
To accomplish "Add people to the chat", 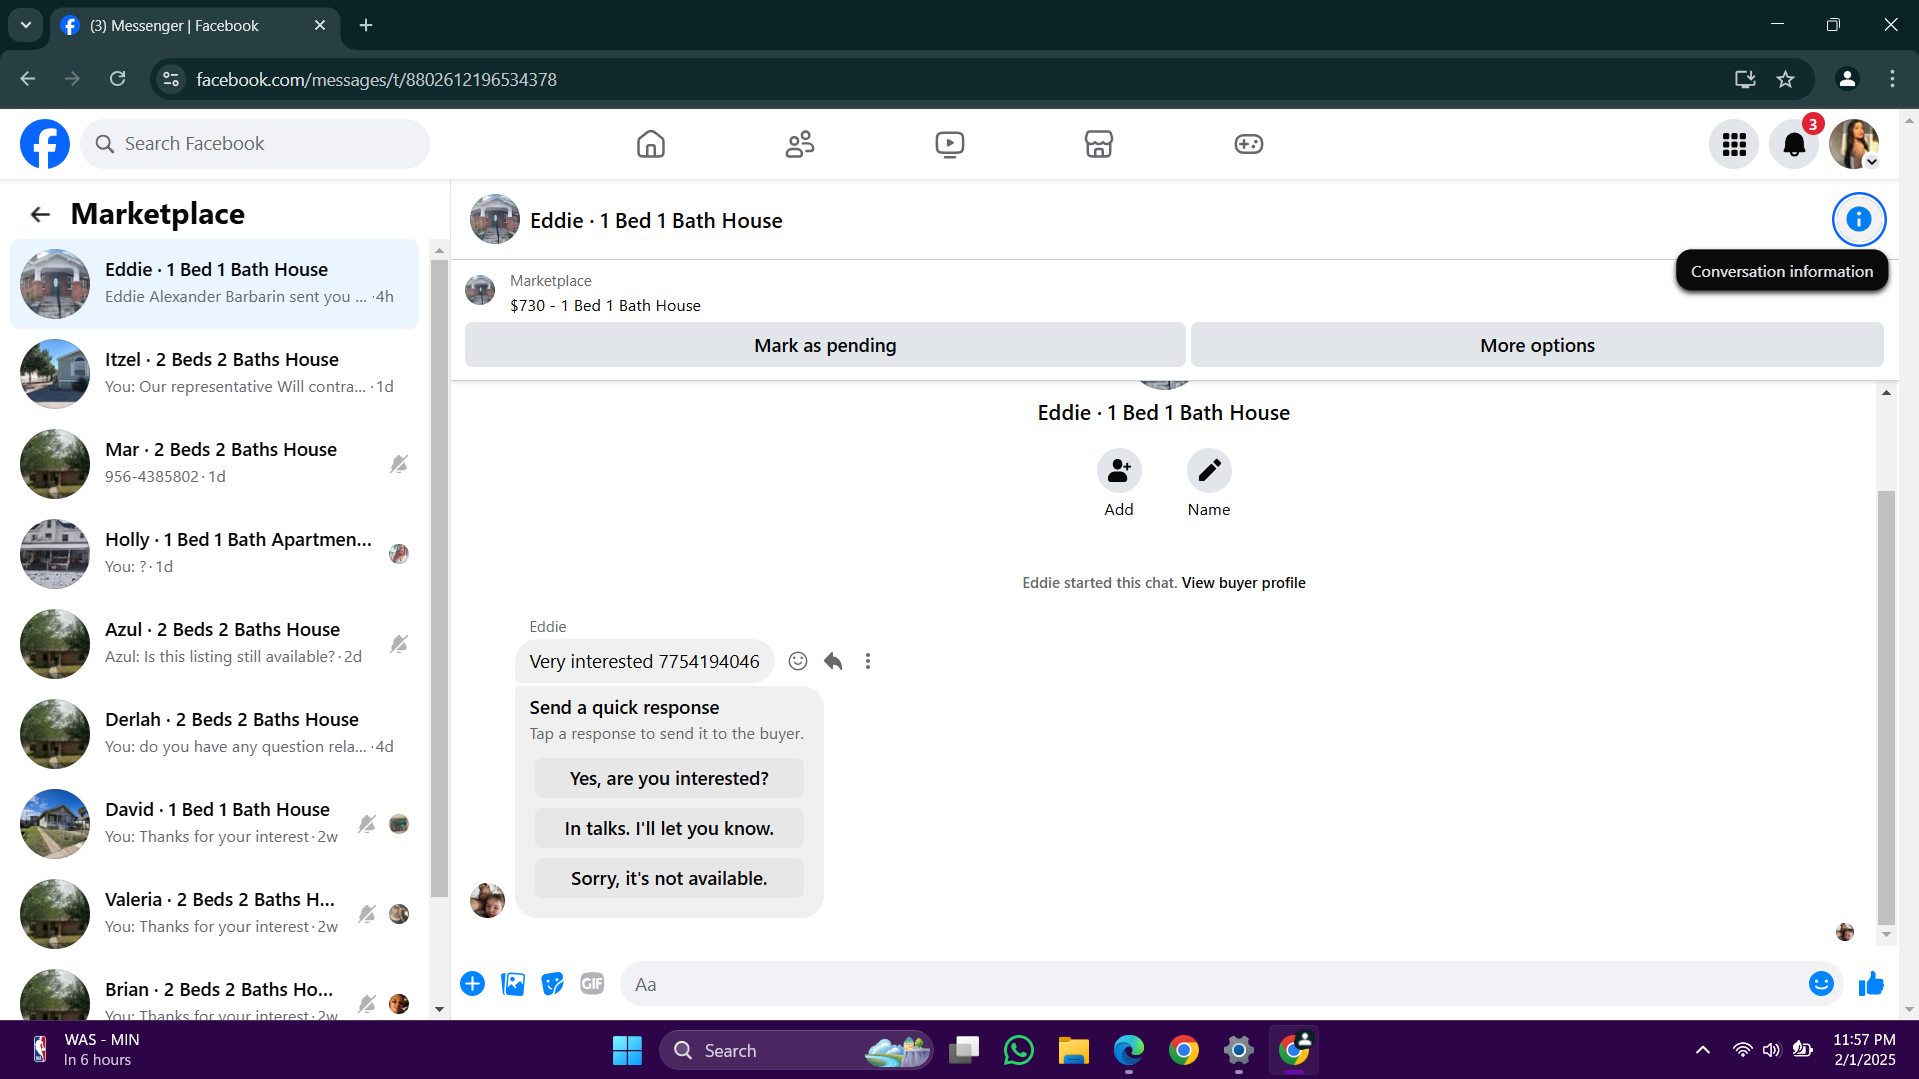I will 1119,470.
